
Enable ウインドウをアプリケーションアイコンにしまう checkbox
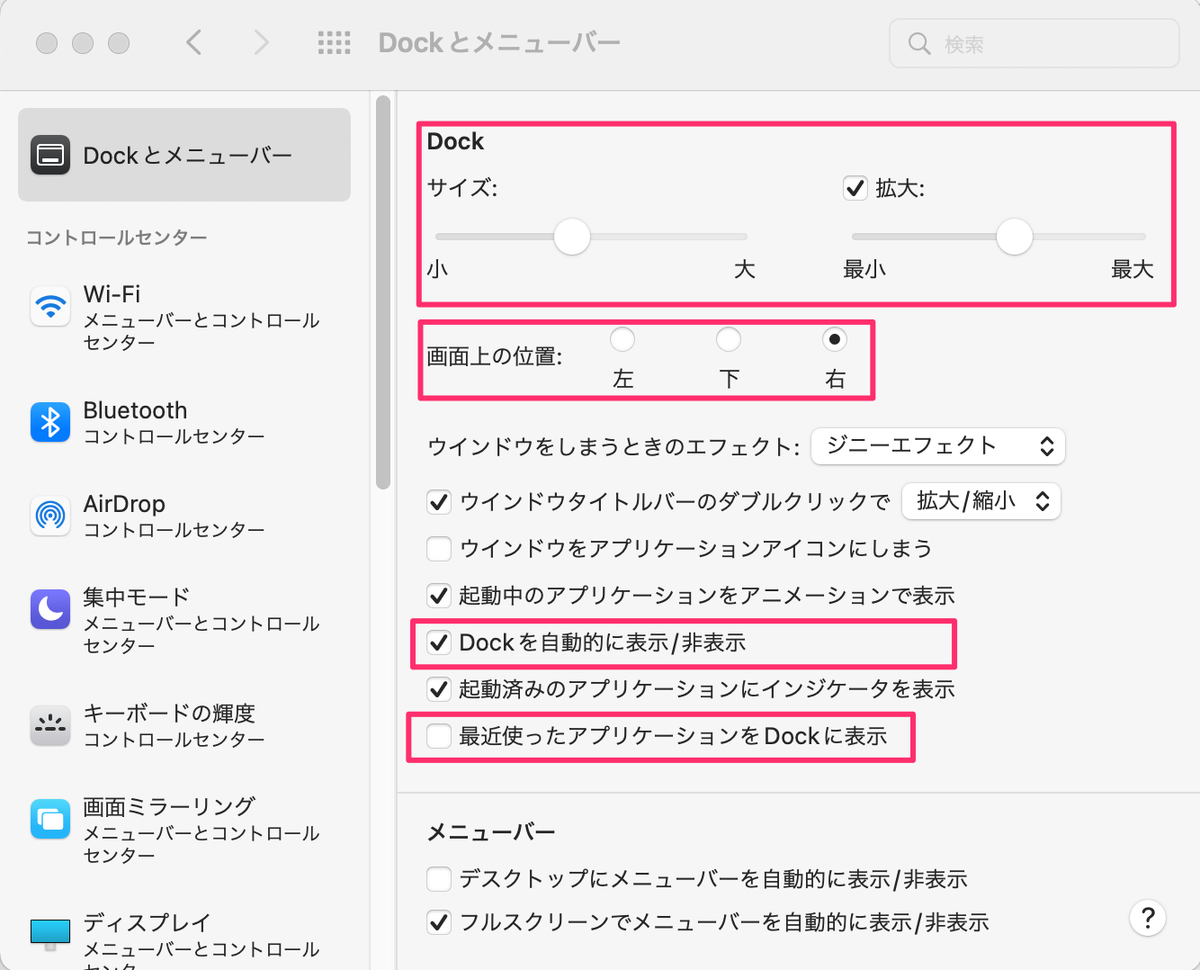coord(439,548)
